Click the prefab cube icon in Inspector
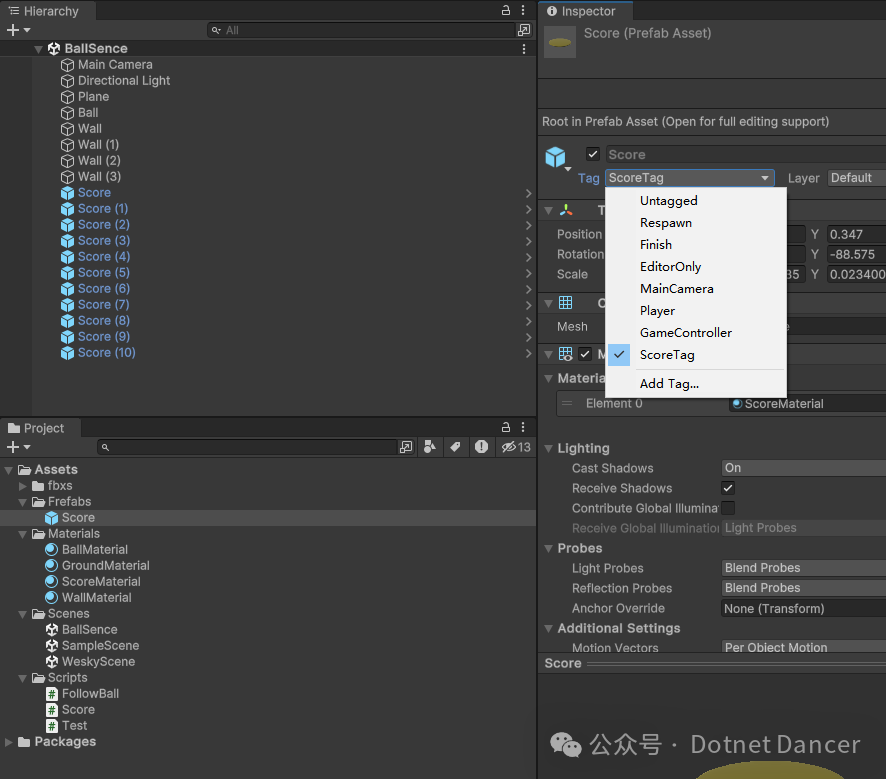 pyautogui.click(x=555, y=157)
